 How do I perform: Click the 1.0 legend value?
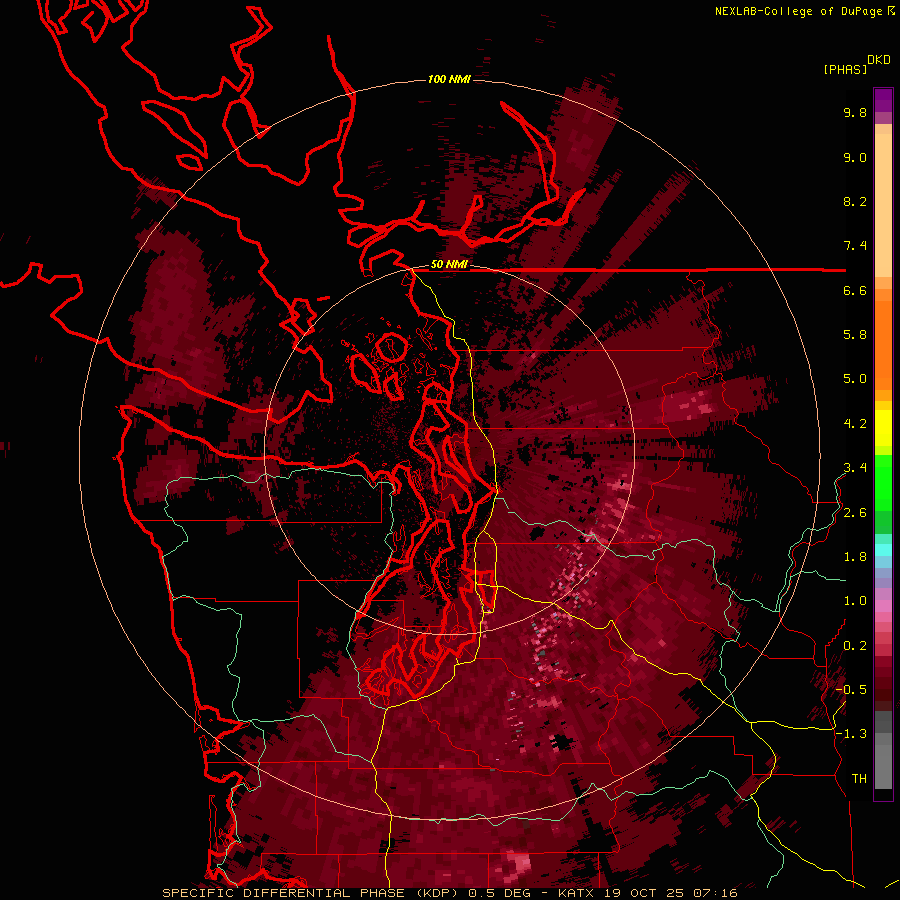click(855, 601)
